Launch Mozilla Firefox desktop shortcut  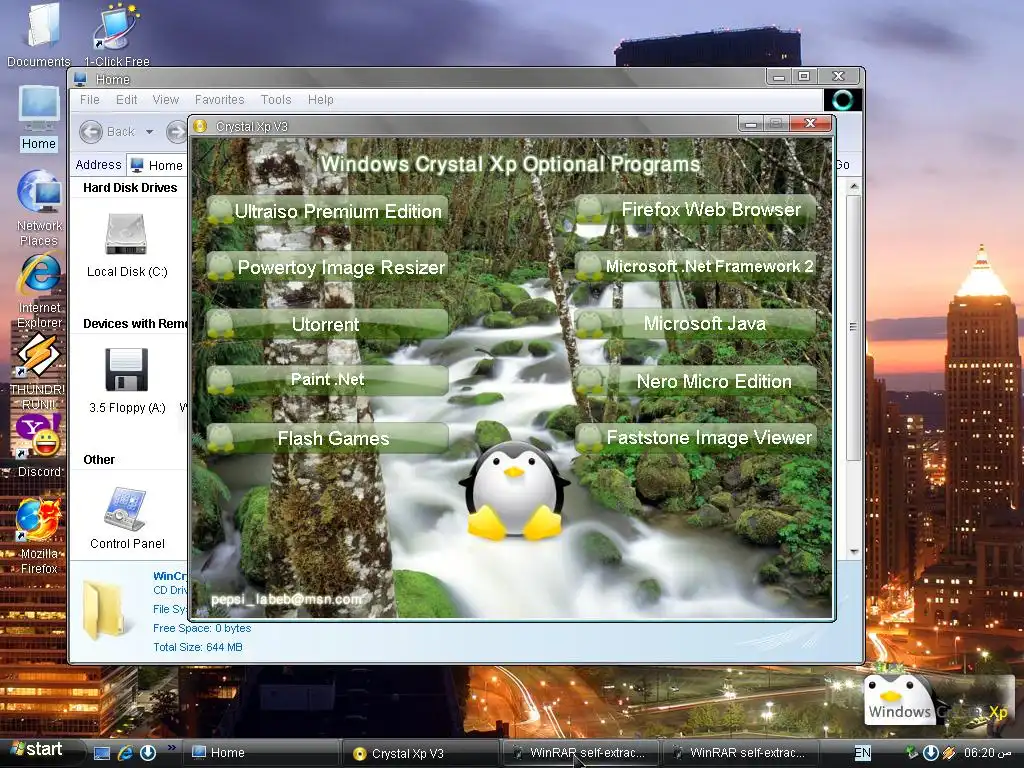[39, 536]
